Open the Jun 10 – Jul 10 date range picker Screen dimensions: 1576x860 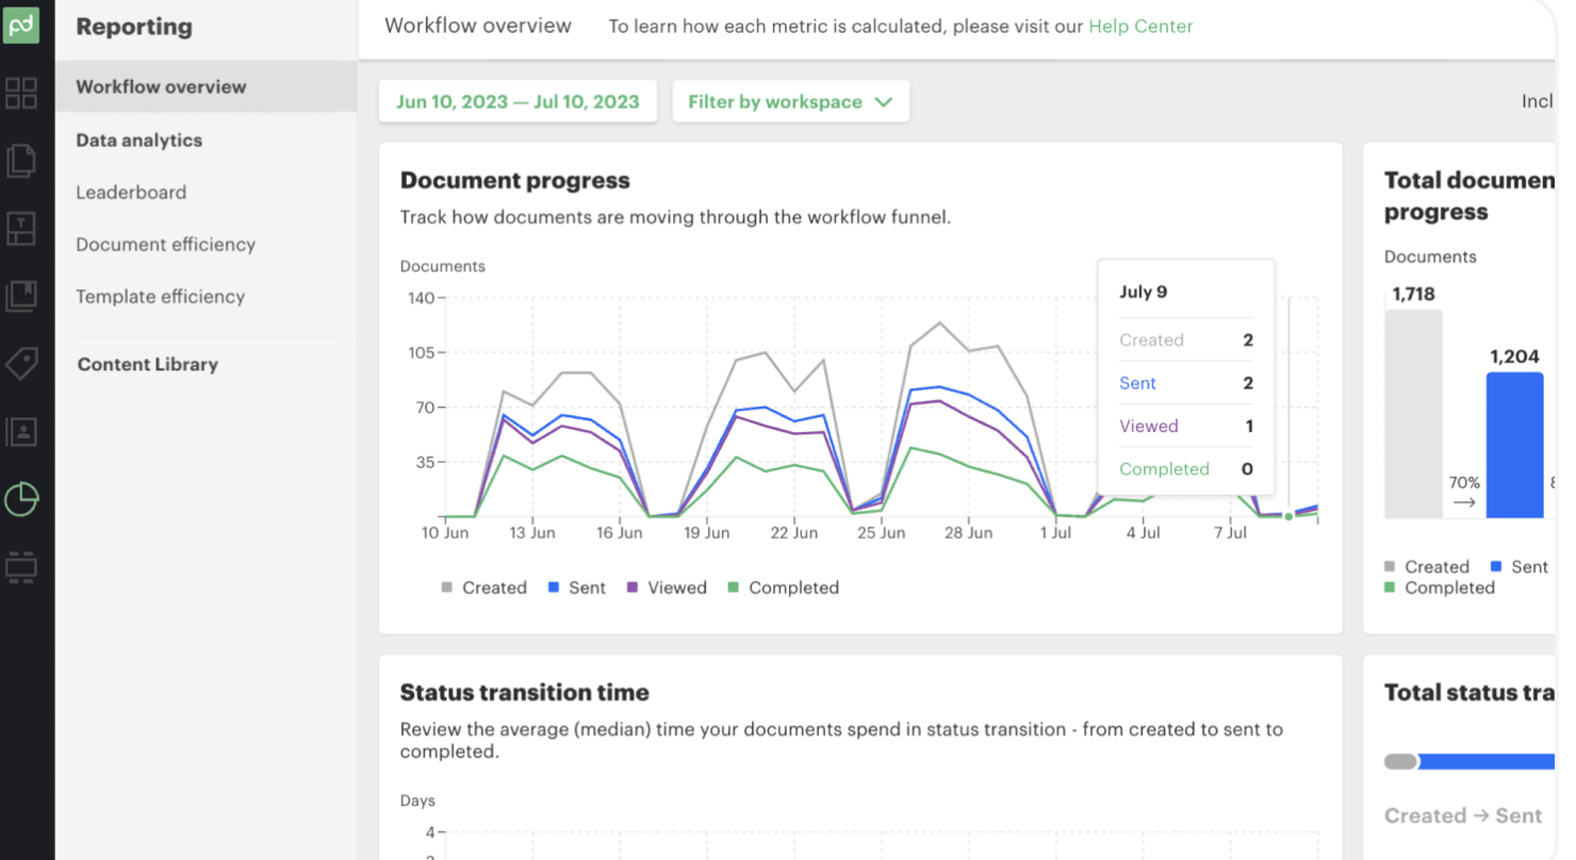[x=517, y=102]
